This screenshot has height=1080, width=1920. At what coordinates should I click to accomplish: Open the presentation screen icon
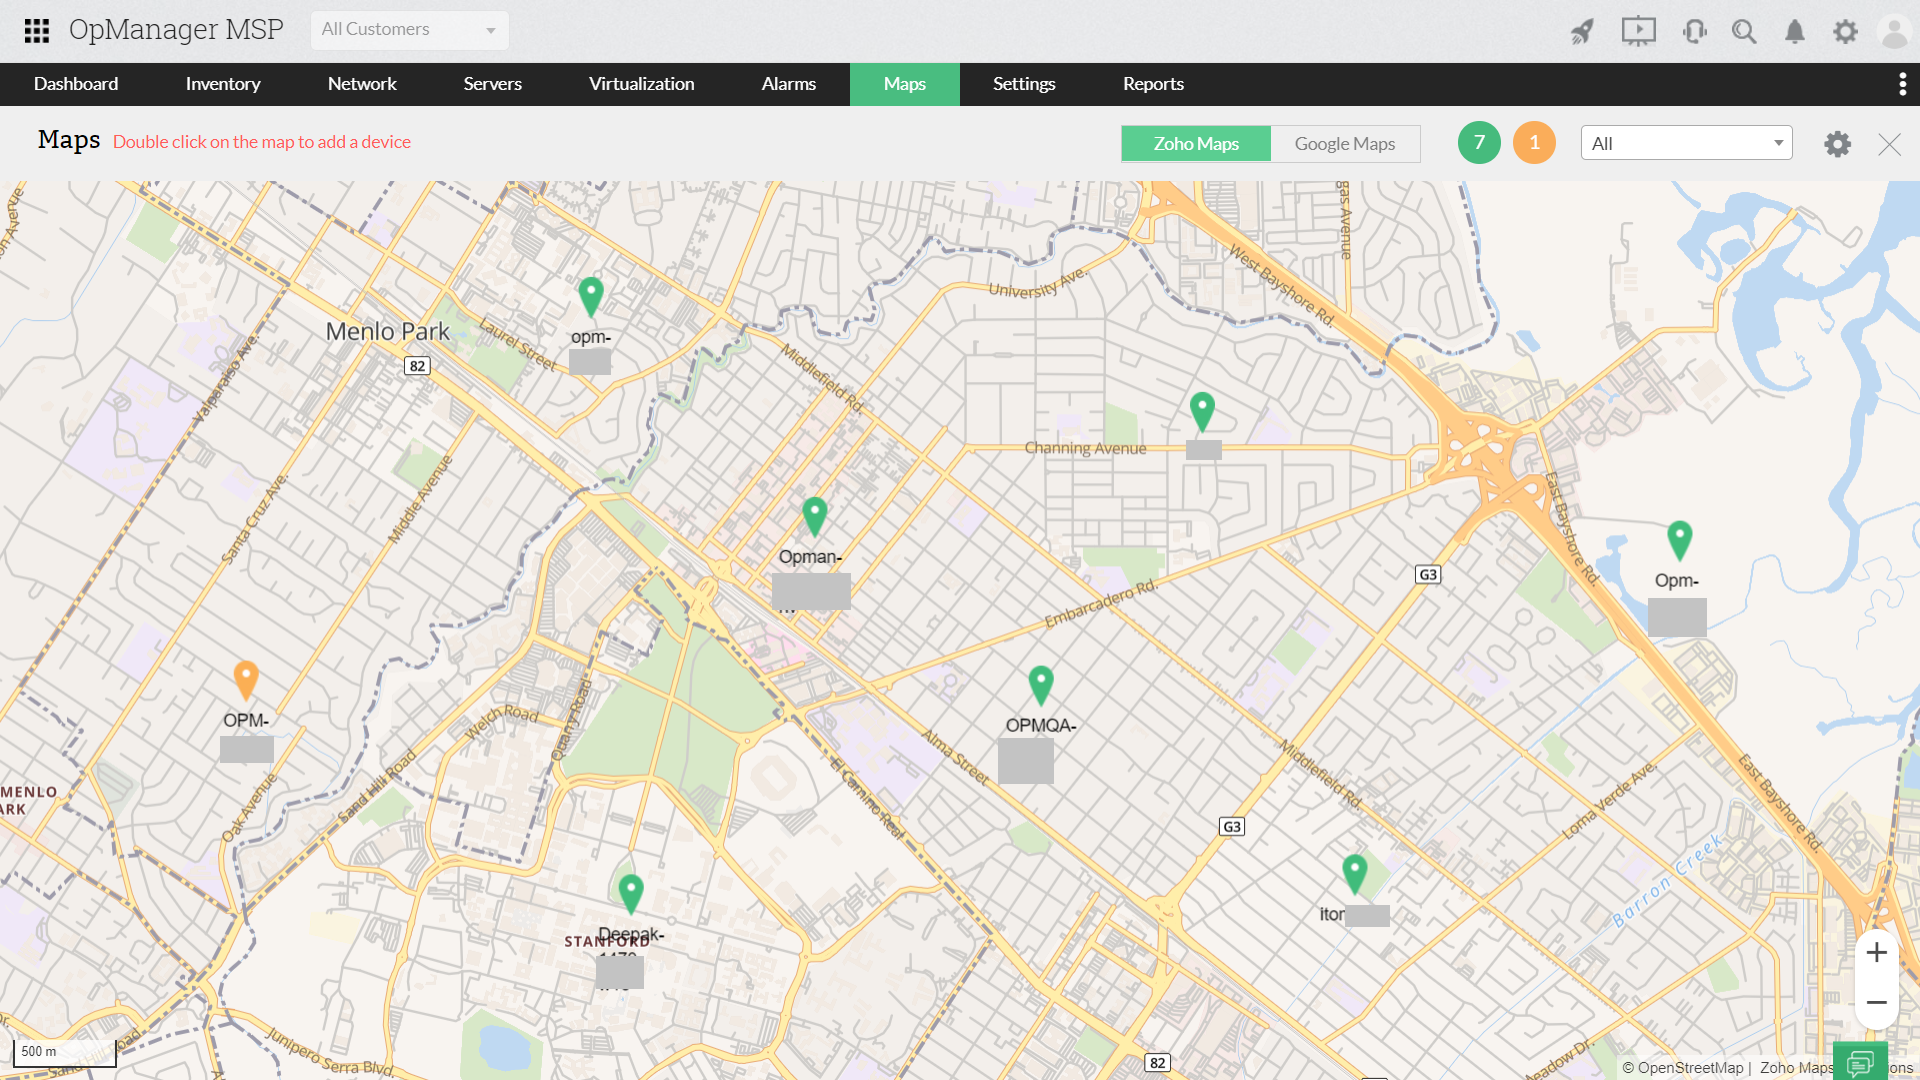[x=1638, y=32]
